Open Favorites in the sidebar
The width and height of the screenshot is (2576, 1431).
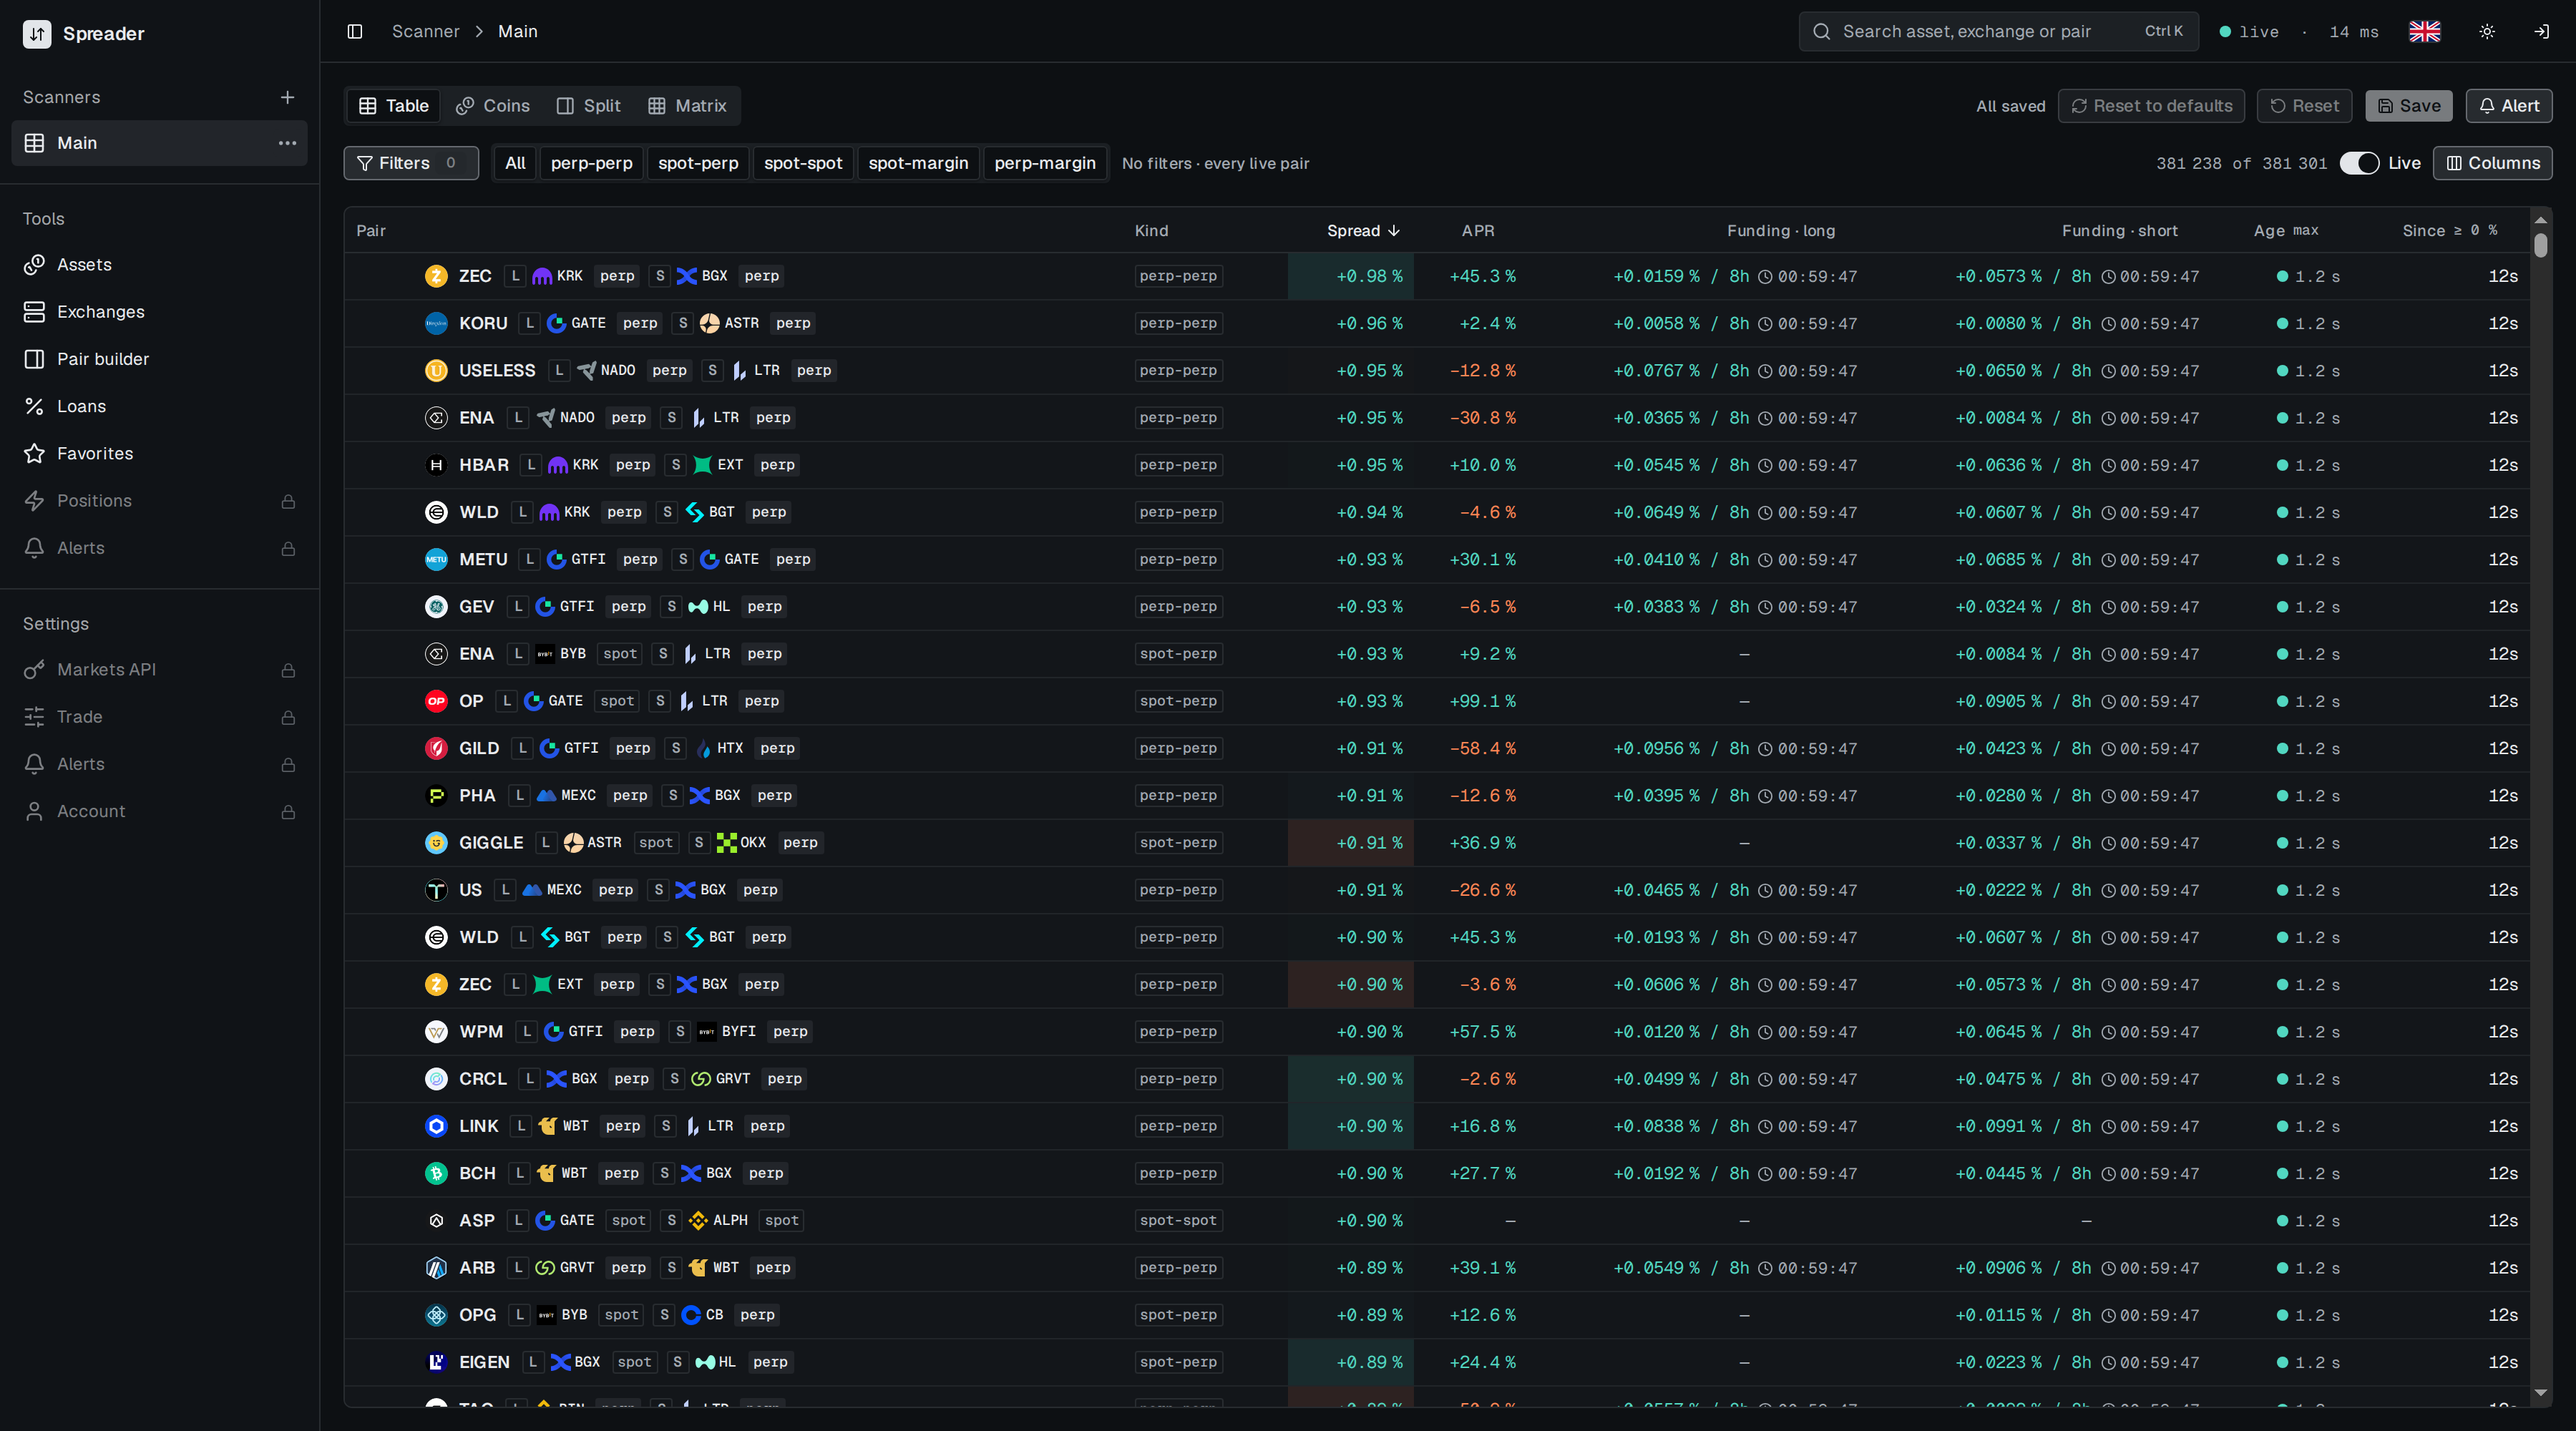pyautogui.click(x=159, y=453)
